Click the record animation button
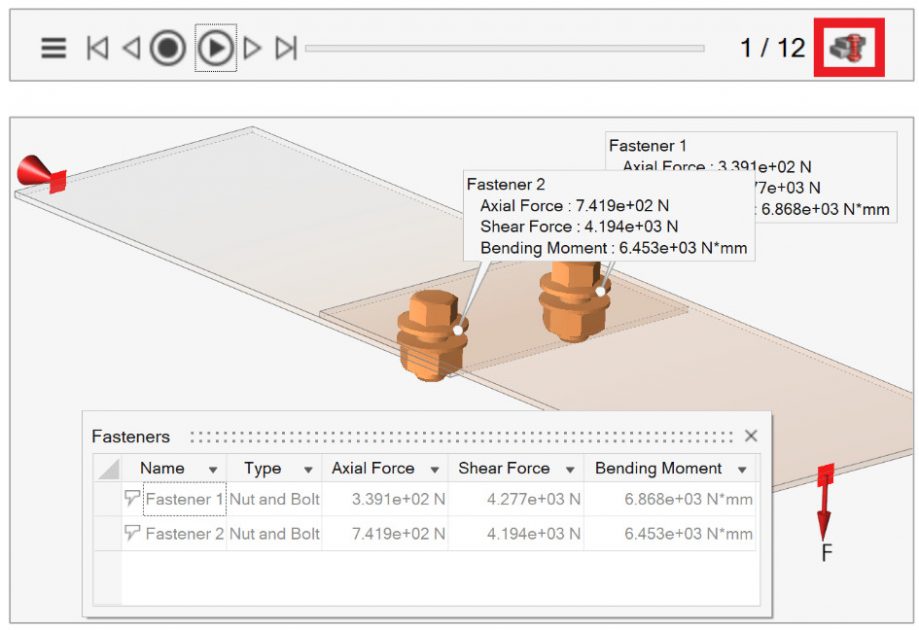919x630 pixels. click(x=168, y=48)
